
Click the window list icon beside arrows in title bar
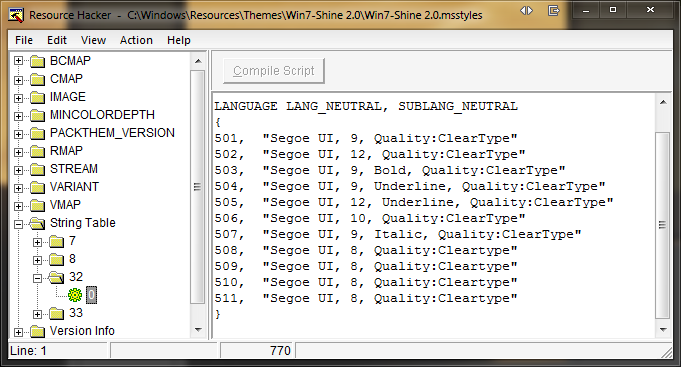tap(553, 10)
